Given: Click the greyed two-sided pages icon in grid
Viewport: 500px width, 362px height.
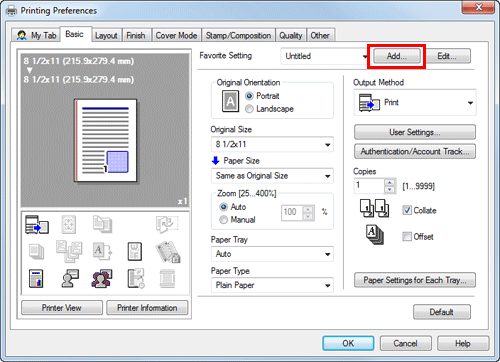Looking at the screenshot, I should click(102, 224).
